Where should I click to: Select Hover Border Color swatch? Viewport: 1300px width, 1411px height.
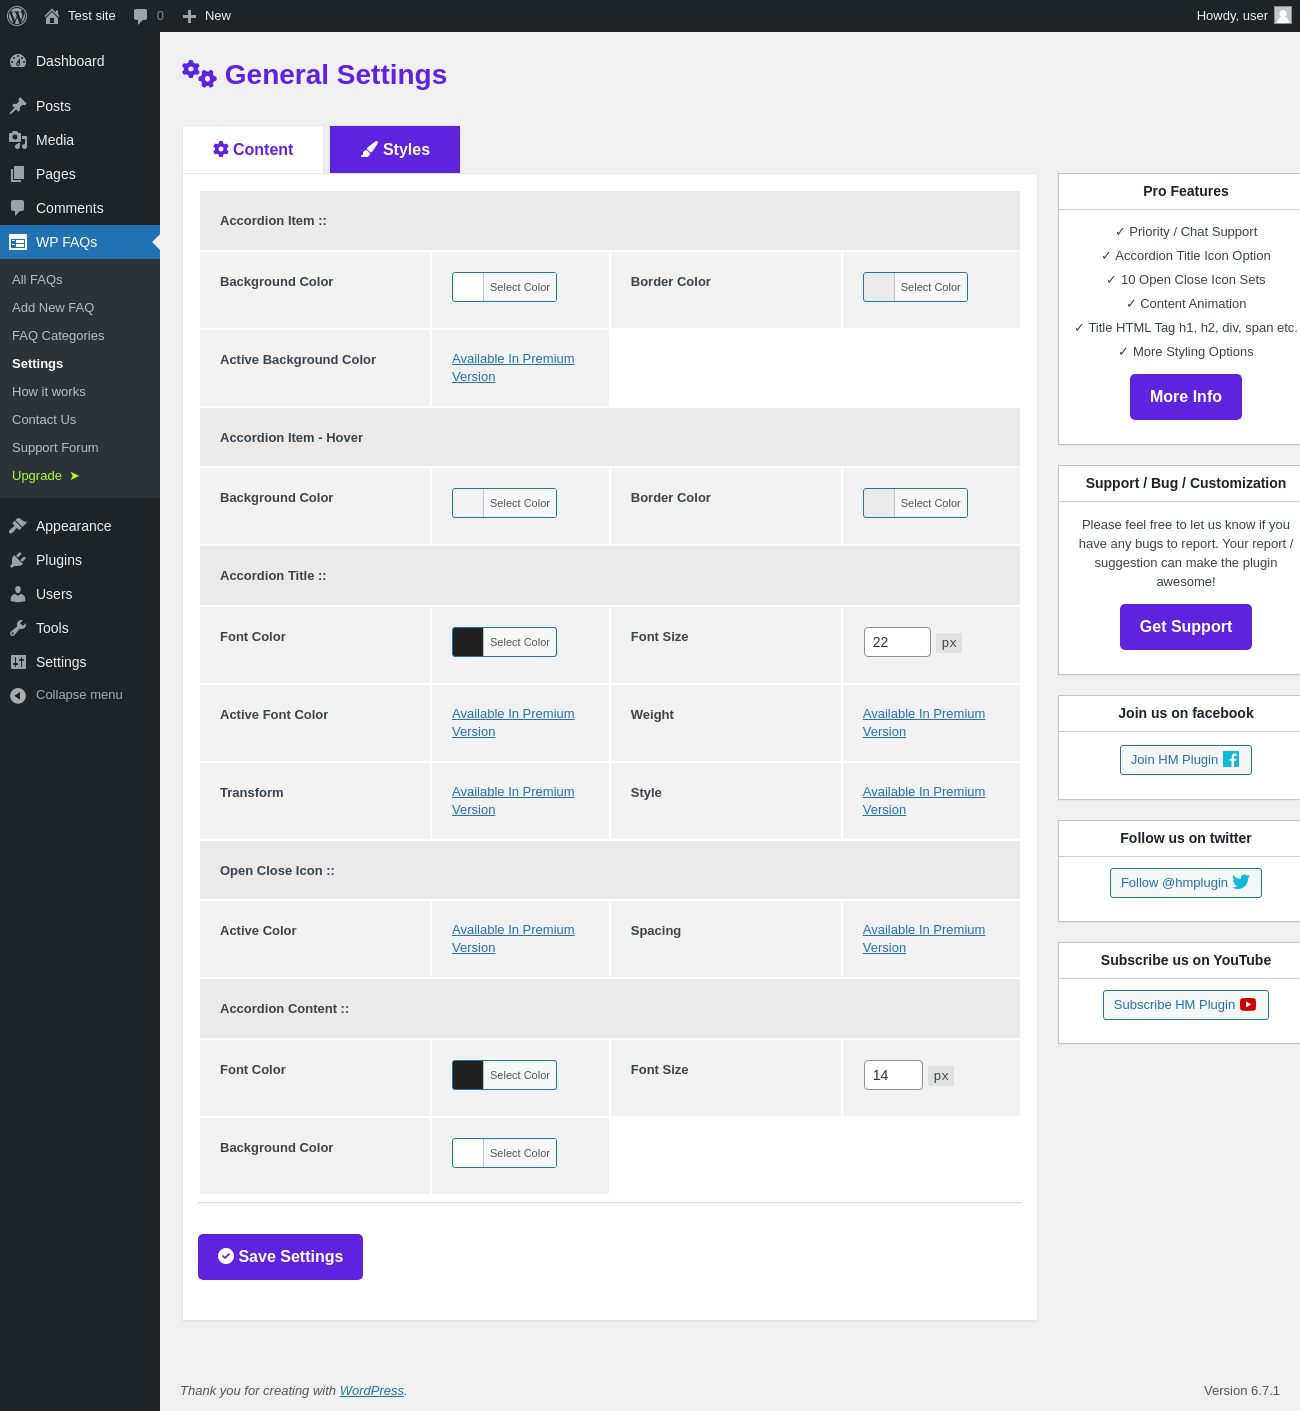915,503
